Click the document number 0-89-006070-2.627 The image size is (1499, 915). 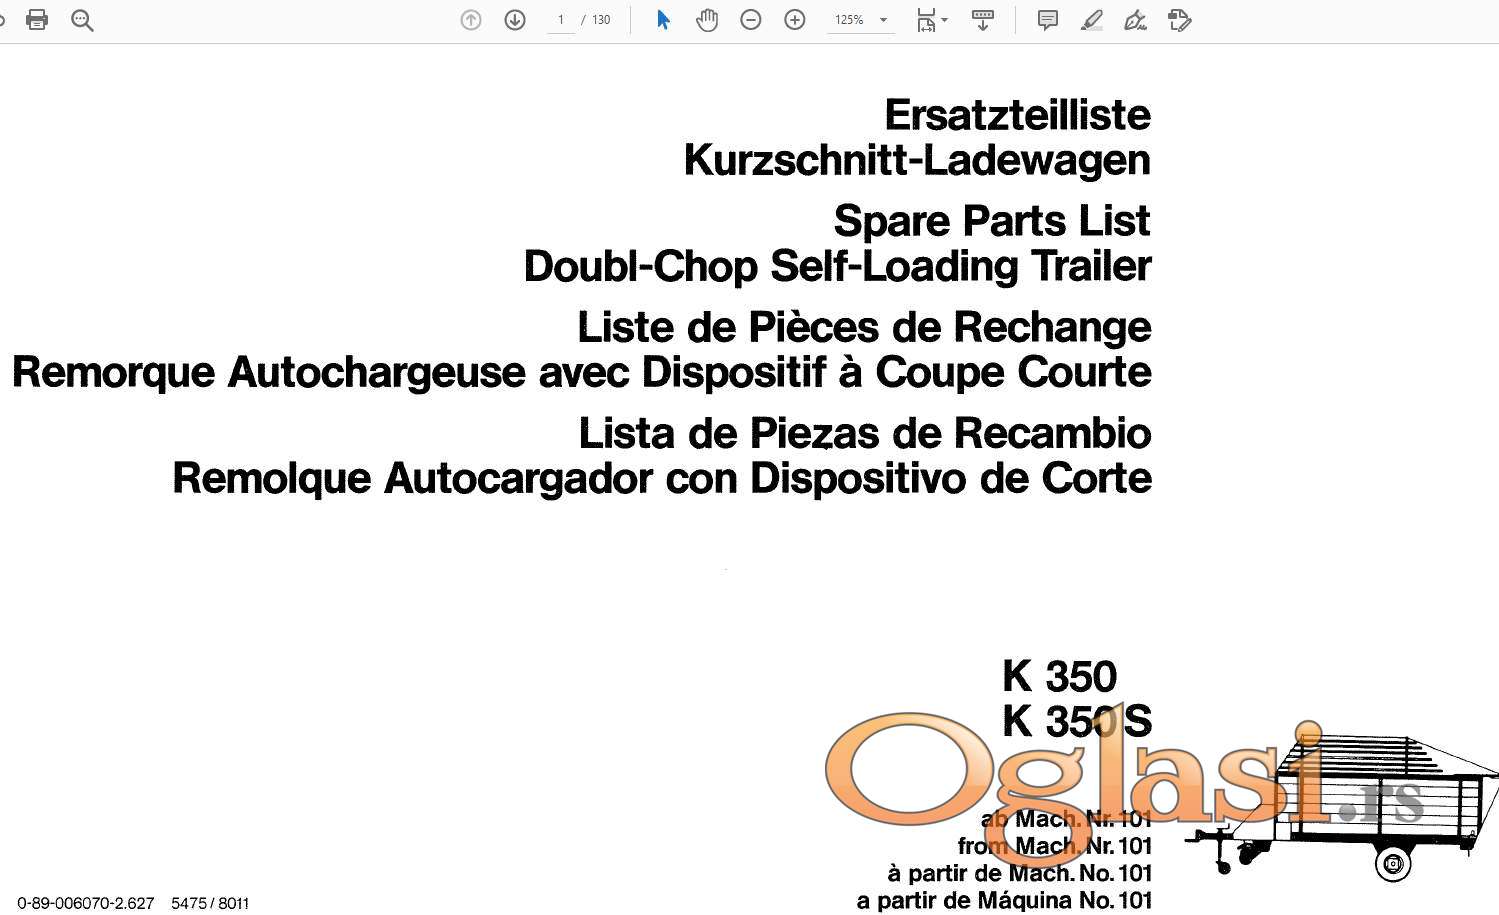pos(86,903)
